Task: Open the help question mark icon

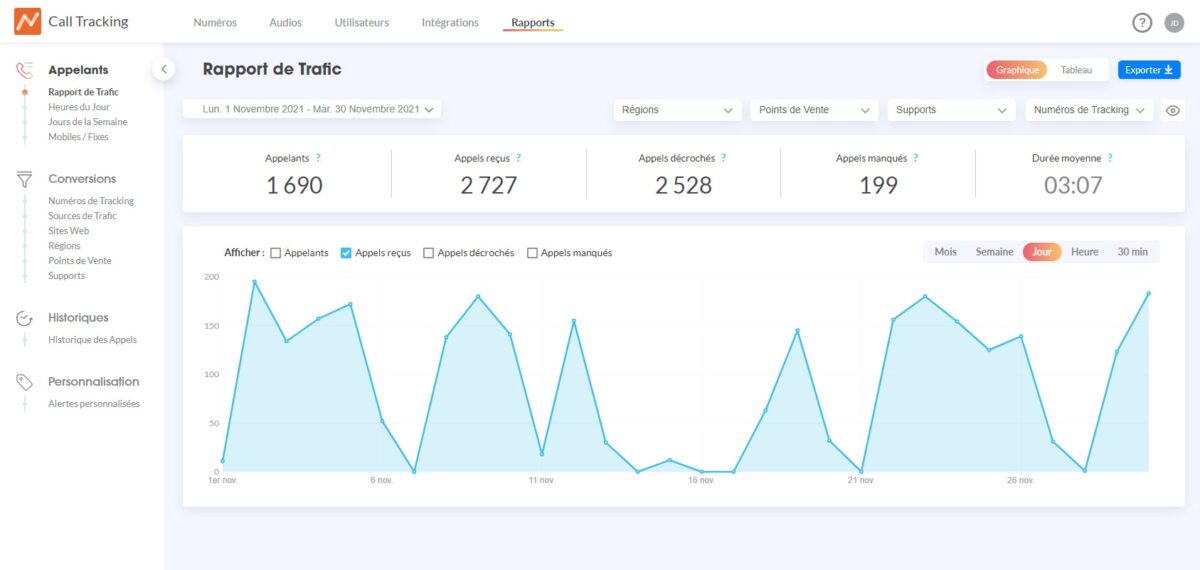Action: (1142, 23)
